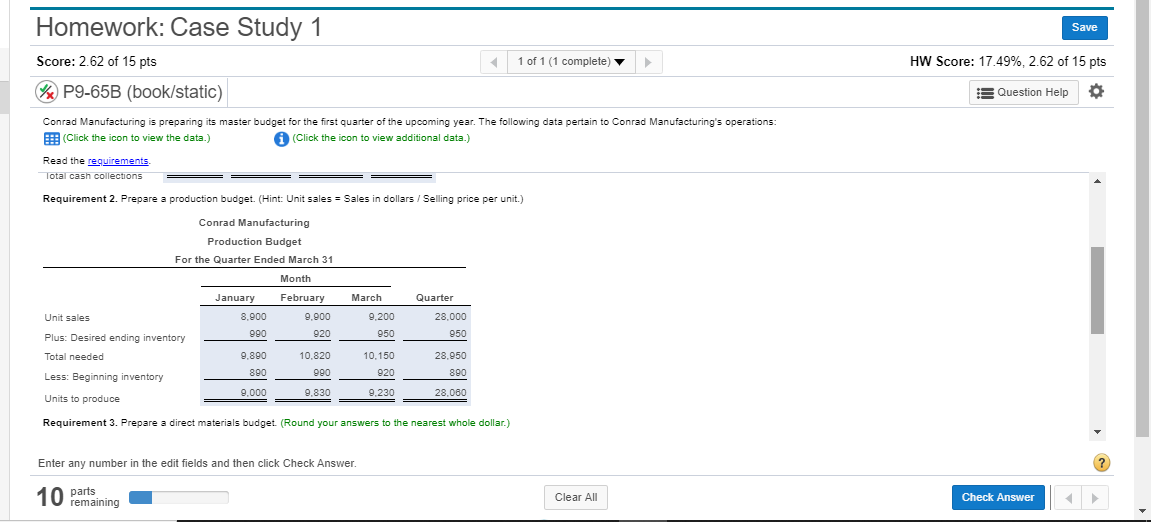Click Check Answer button
This screenshot has height=522, width=1151.
(998, 497)
